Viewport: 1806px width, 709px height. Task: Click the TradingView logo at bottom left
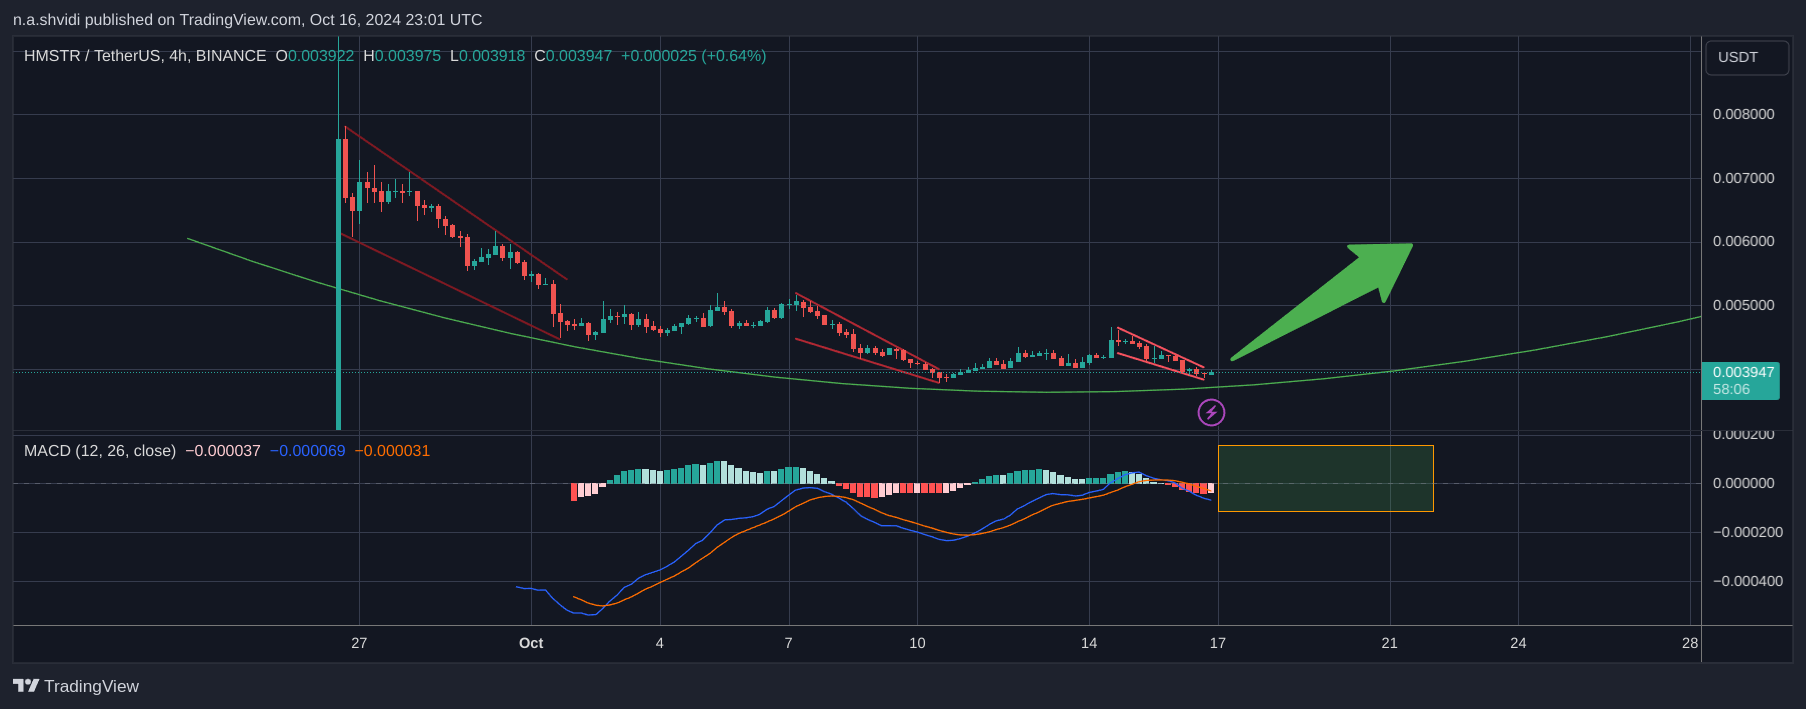click(76, 686)
